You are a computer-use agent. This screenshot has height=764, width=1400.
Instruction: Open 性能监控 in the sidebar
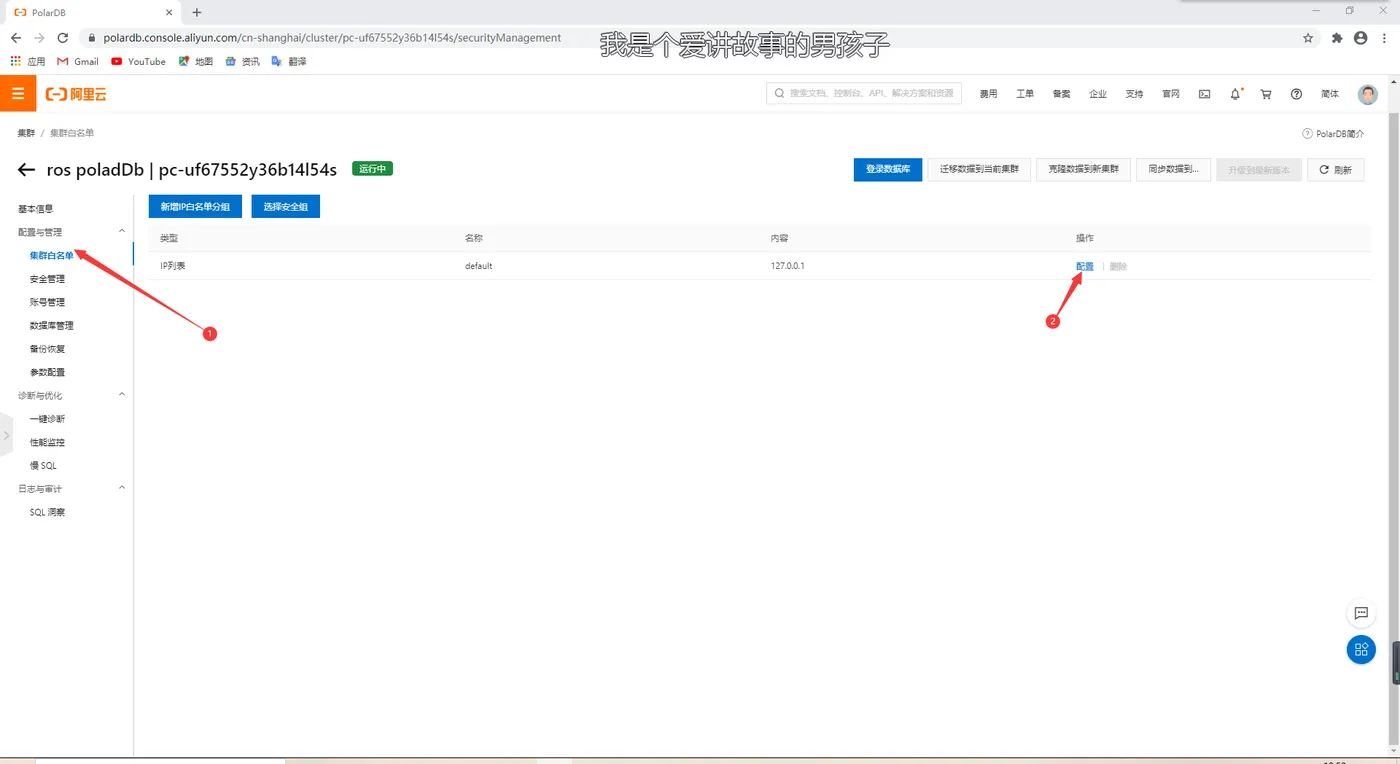(48, 442)
